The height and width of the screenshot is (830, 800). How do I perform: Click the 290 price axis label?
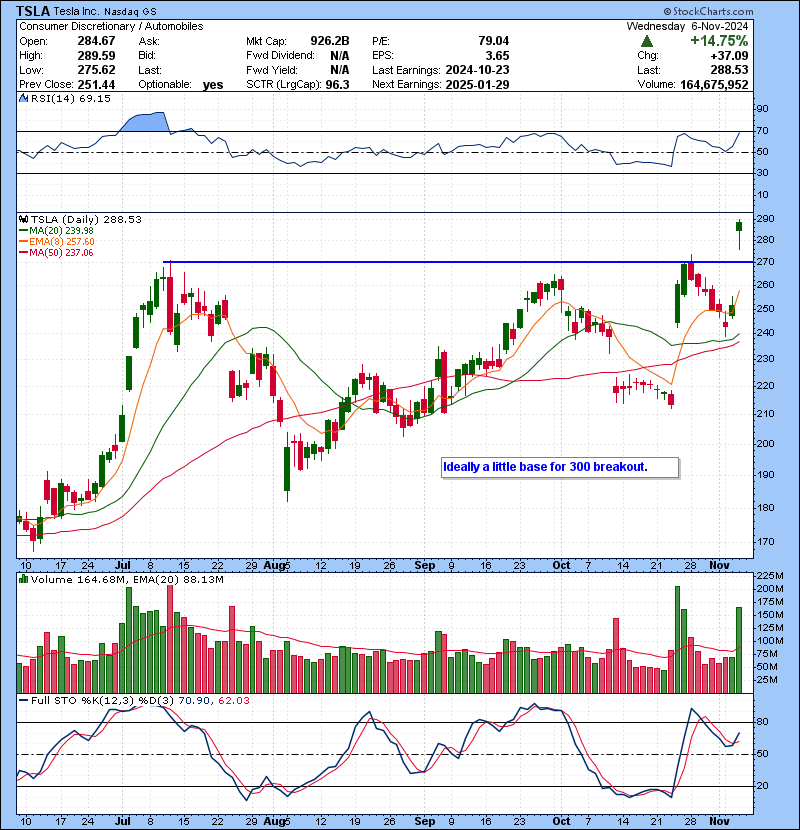click(765, 219)
